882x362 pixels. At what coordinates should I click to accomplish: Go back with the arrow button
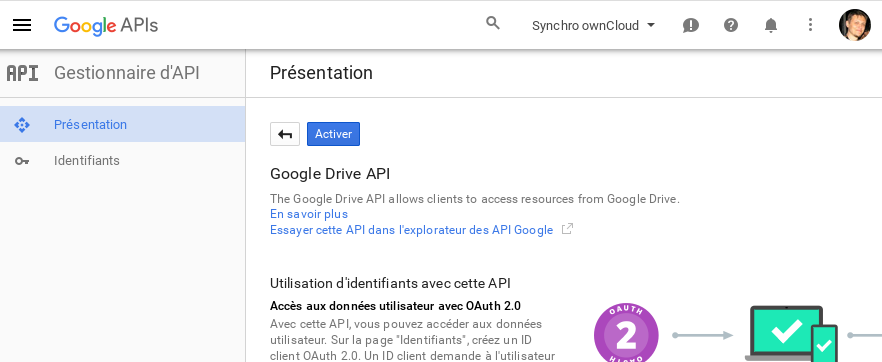pos(285,134)
